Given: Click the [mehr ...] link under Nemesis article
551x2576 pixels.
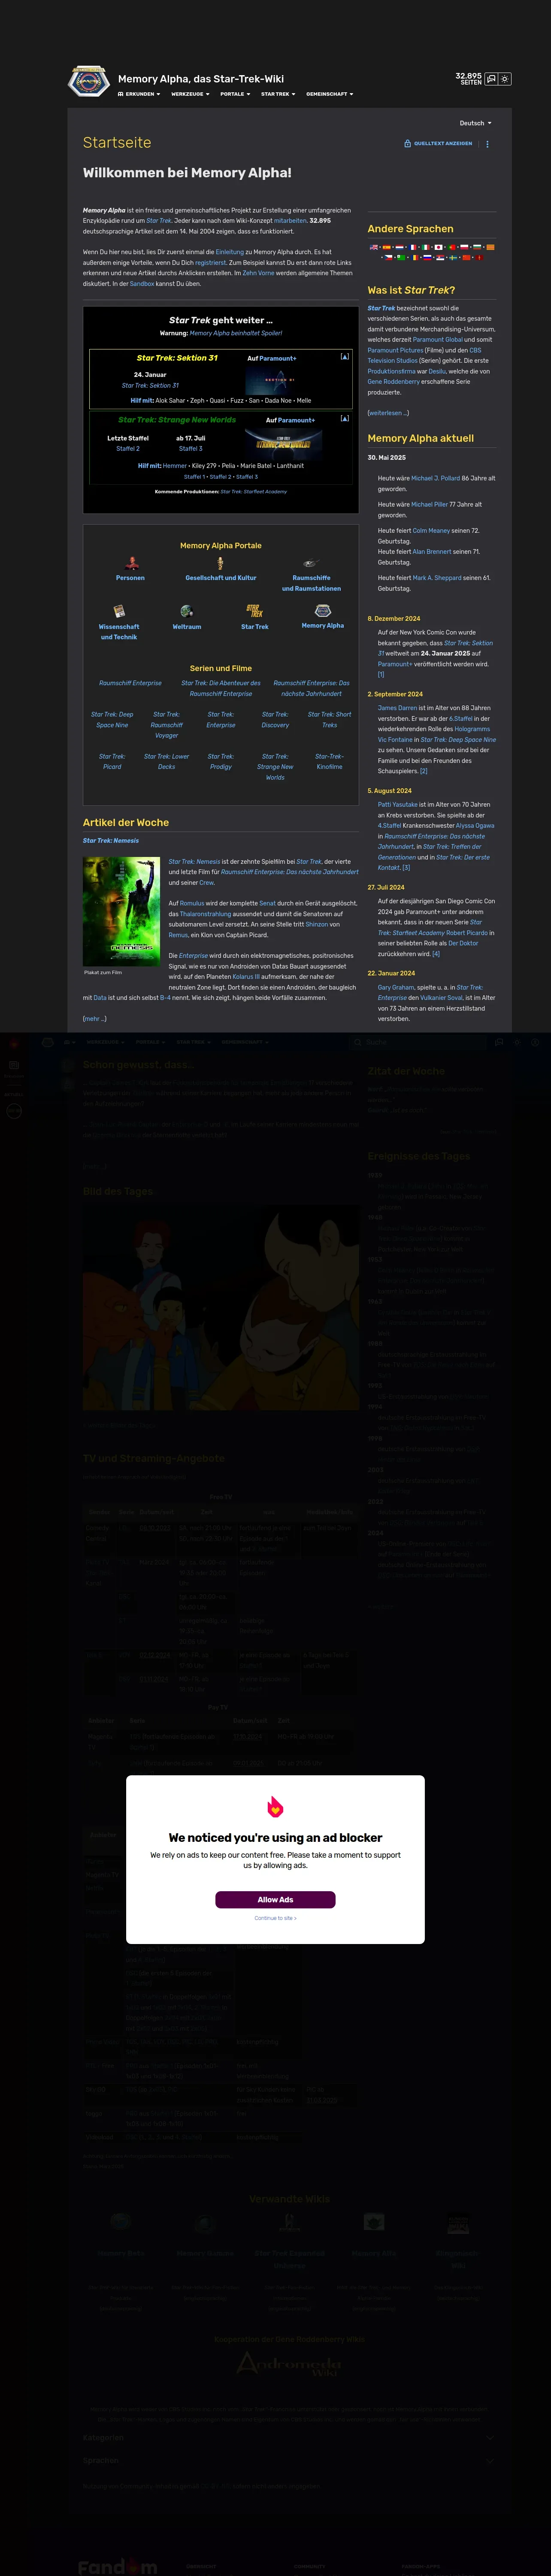Looking at the screenshot, I should (94, 1019).
